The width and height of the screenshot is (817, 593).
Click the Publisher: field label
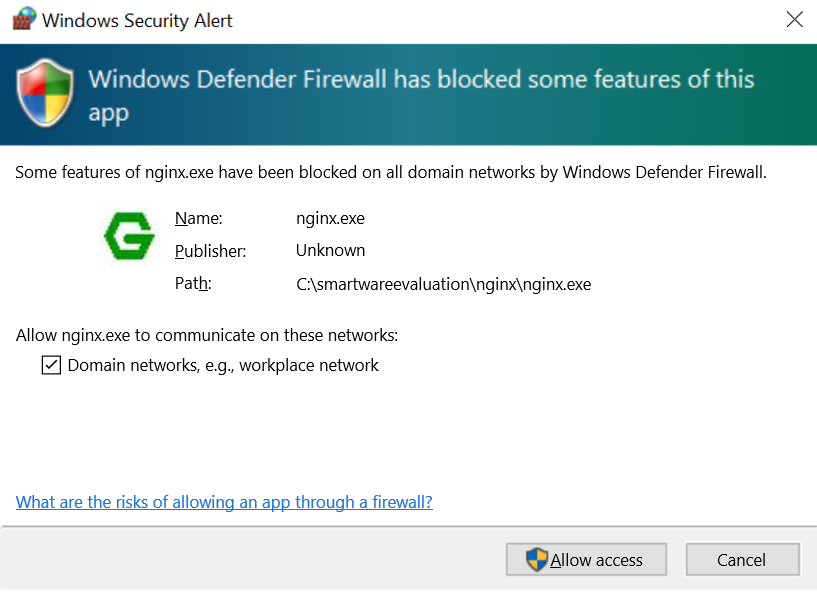click(210, 251)
